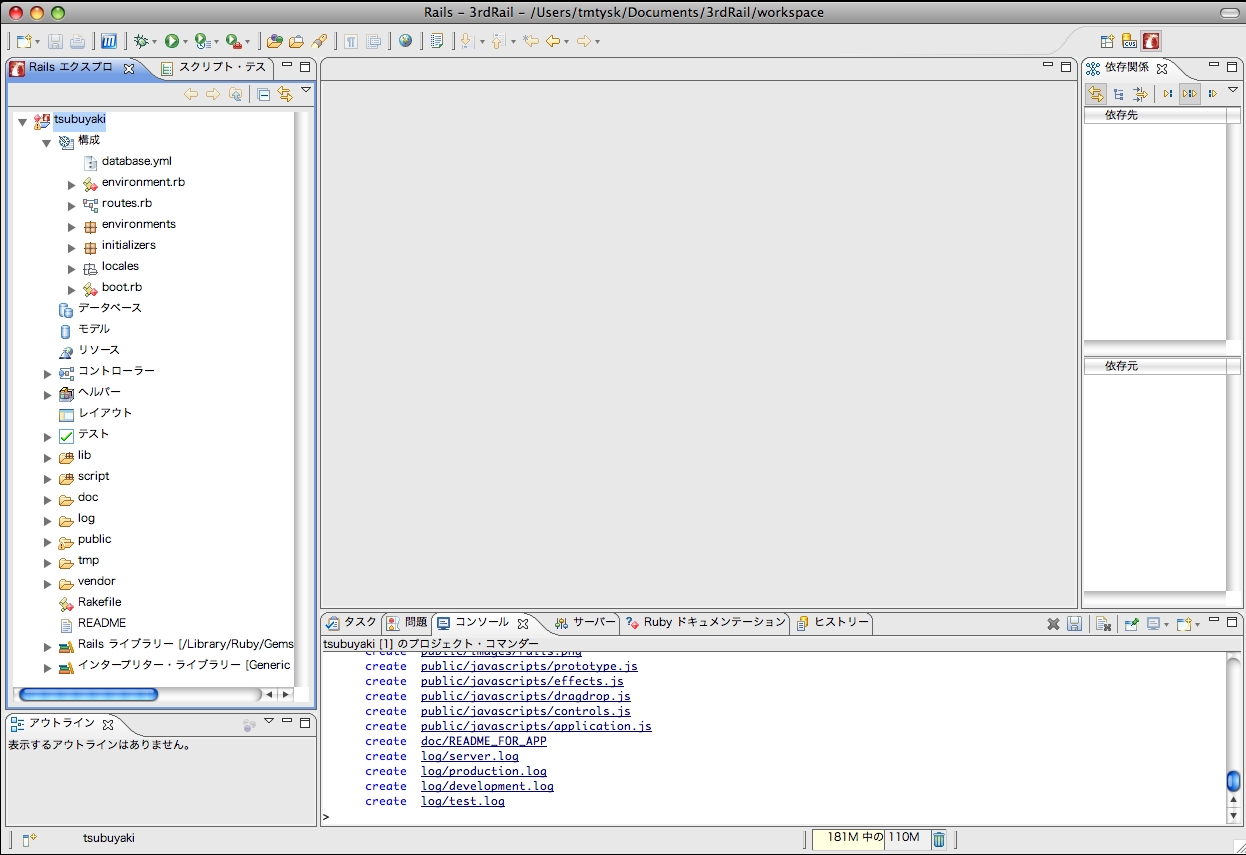The height and width of the screenshot is (855, 1246).
Task: Open the 依存関係 view menu triangle
Action: 1233,90
